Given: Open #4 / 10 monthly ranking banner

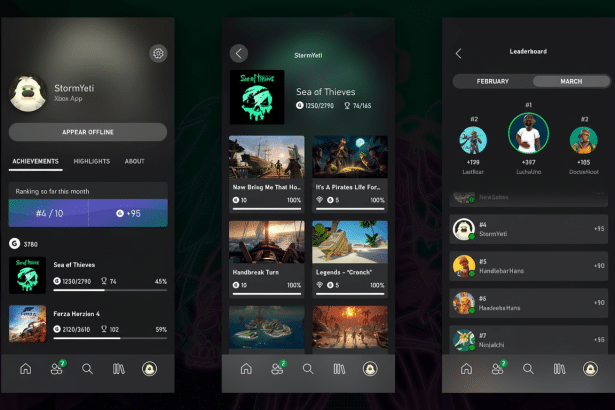Looking at the screenshot, I should 49,213.
